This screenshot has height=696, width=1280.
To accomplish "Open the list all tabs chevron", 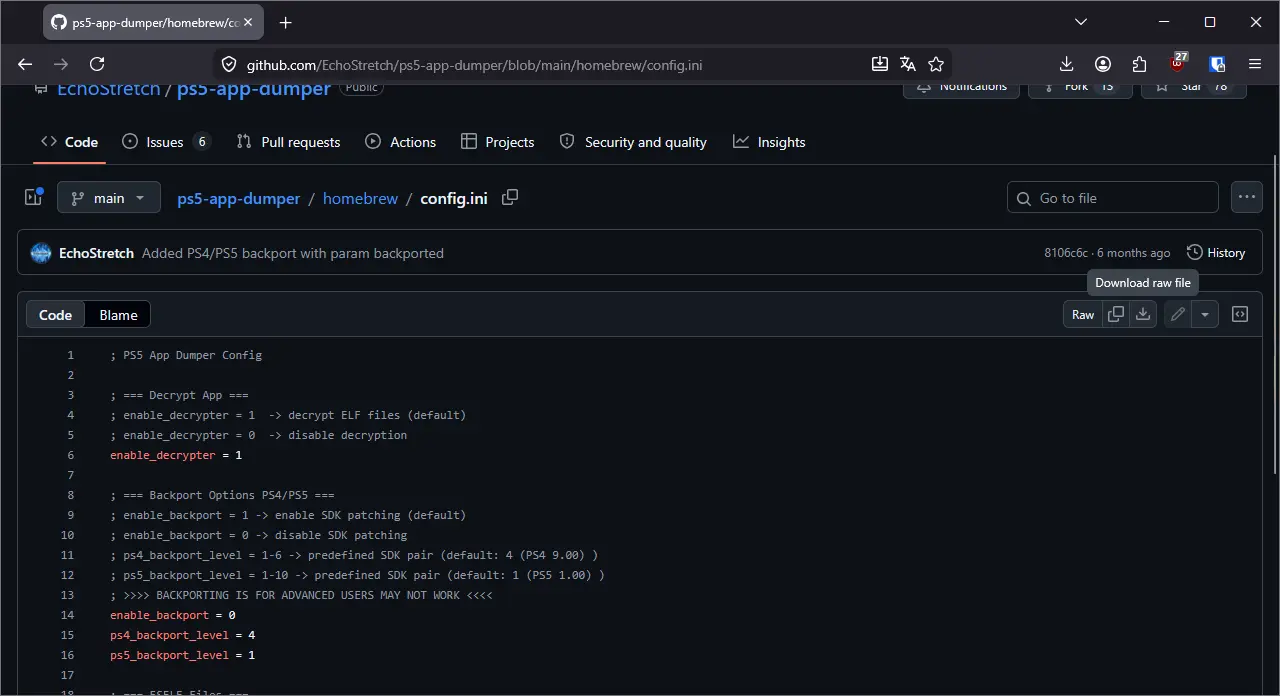I will point(1081,22).
